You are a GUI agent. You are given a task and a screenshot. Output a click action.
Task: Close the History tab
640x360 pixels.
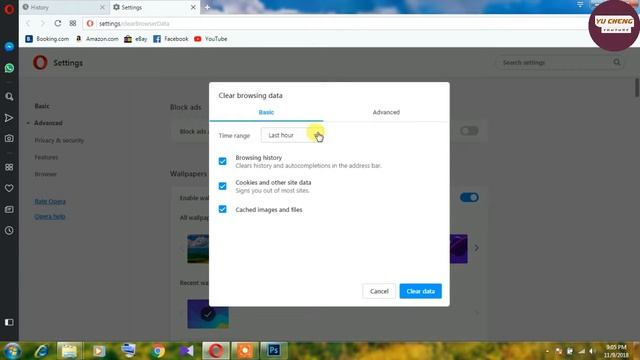(x=102, y=7)
